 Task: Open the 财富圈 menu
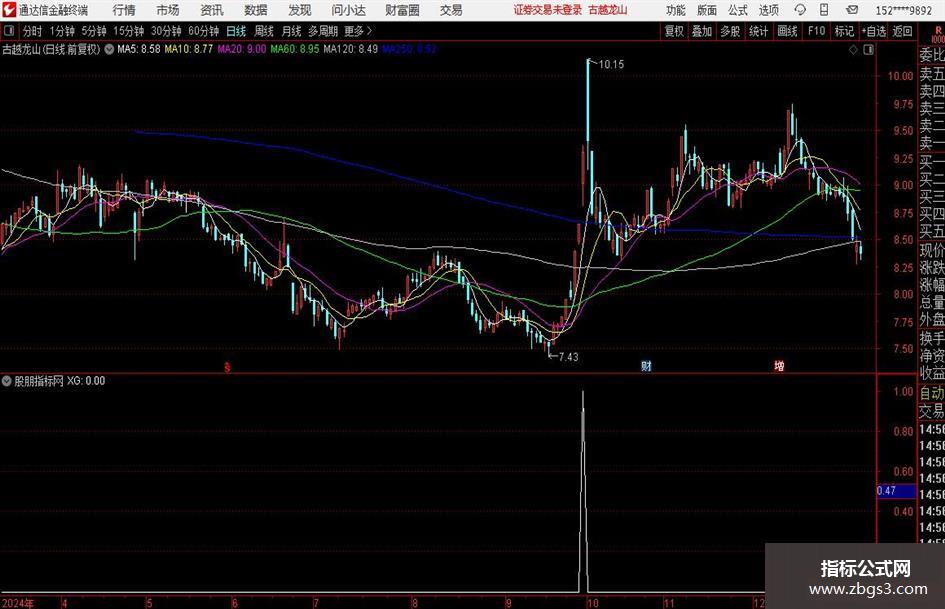tap(402, 10)
